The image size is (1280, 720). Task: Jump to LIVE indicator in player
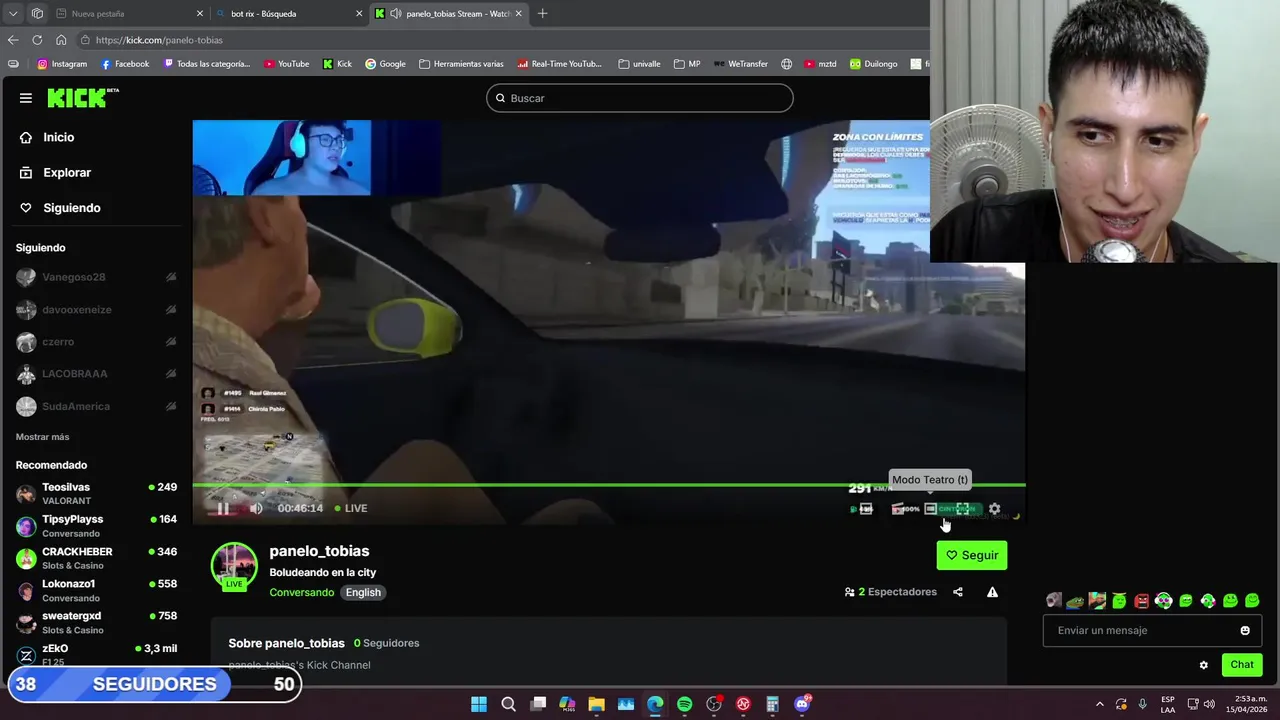pos(351,508)
